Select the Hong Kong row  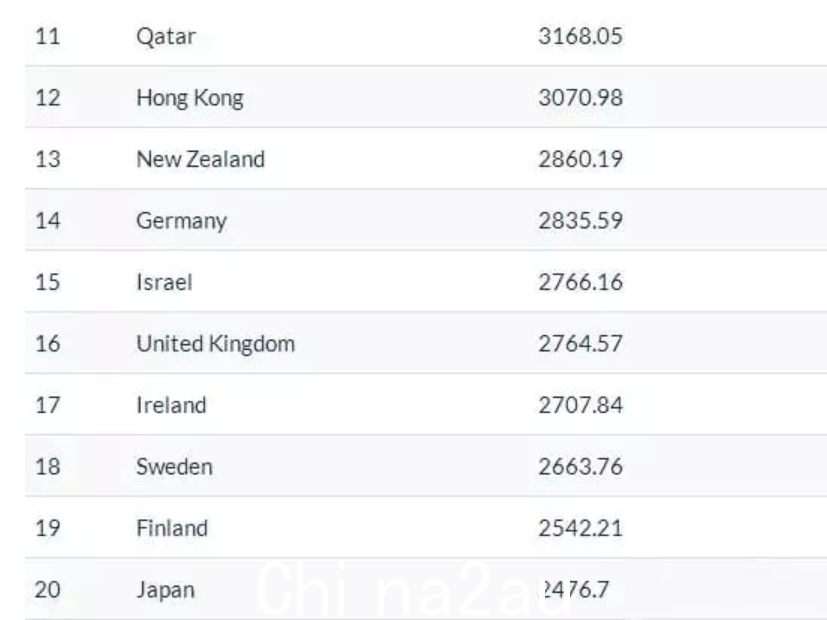pyautogui.click(x=426, y=97)
